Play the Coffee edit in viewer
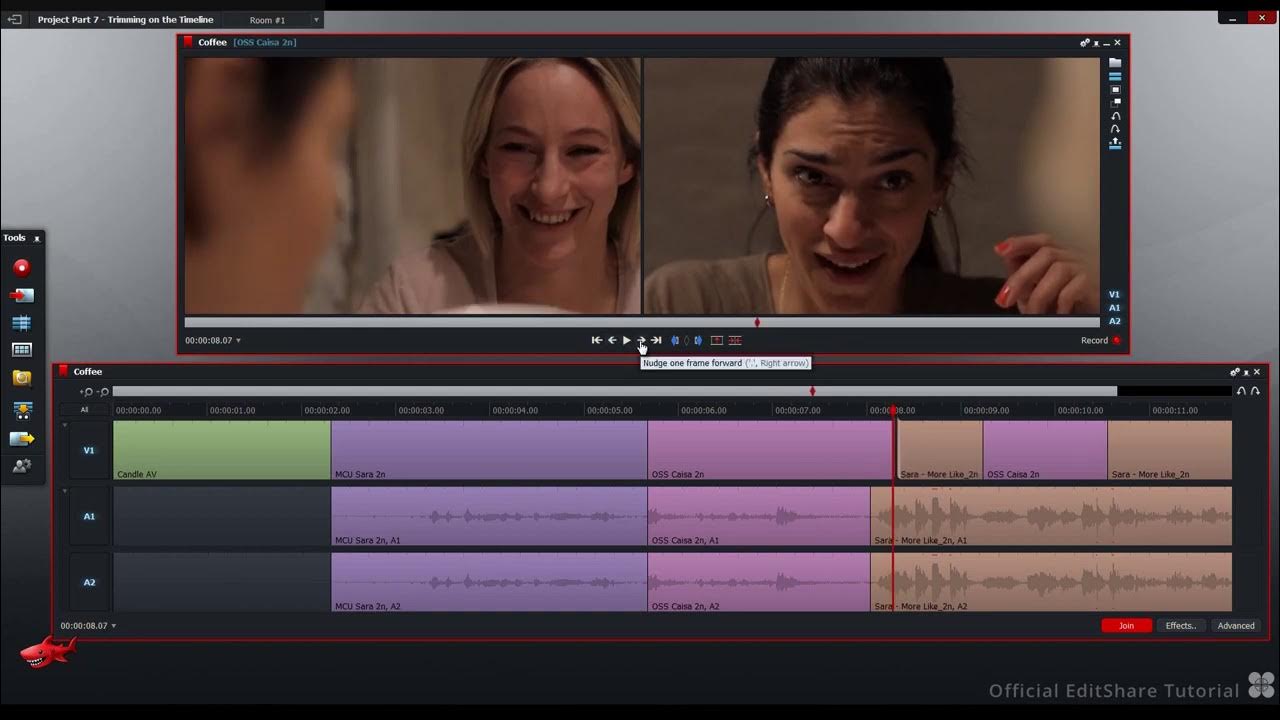 pos(627,340)
